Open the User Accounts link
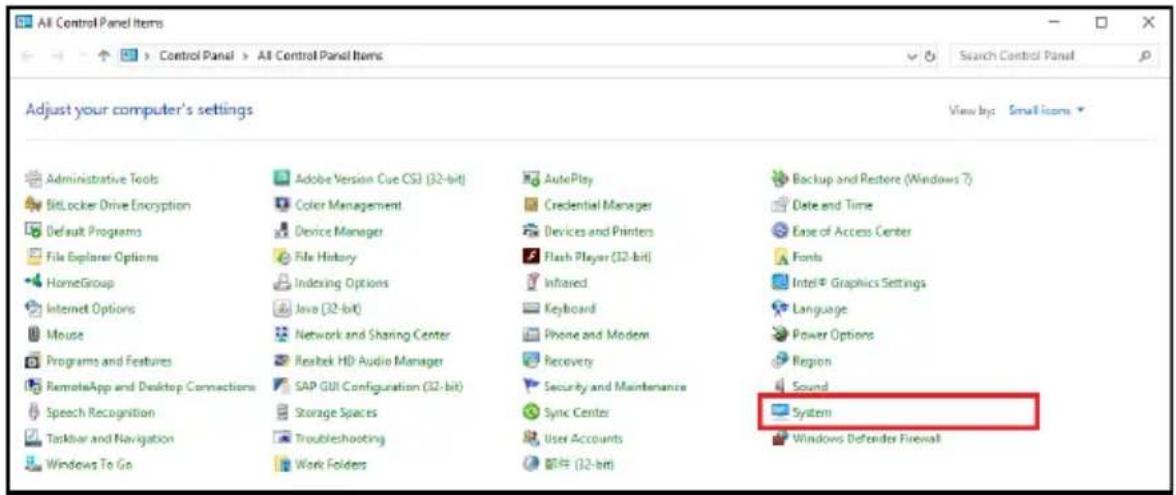 583,439
